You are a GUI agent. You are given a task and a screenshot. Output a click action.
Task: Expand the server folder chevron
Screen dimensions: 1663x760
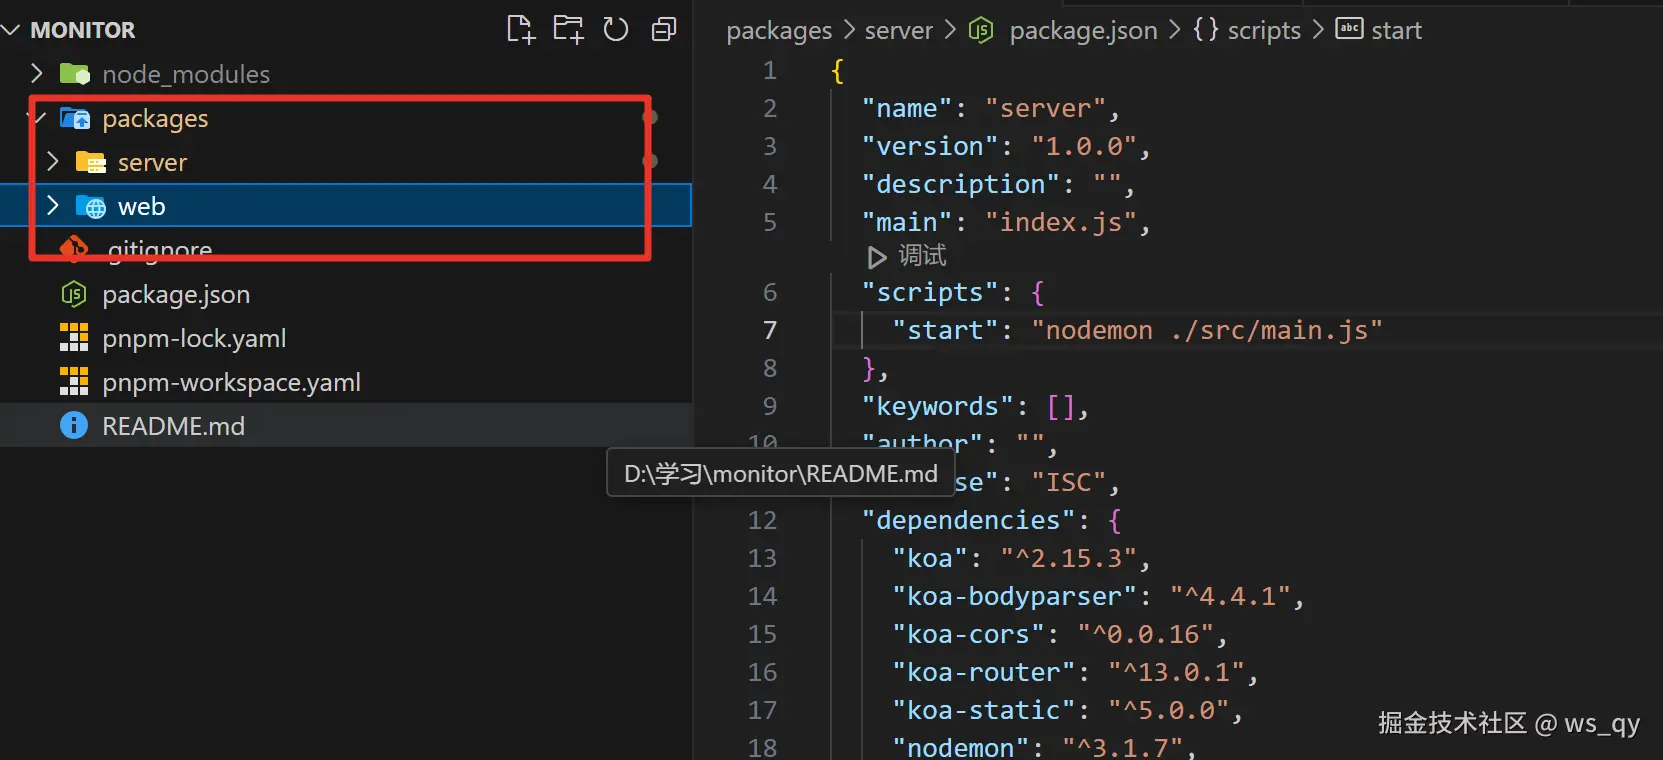53,161
